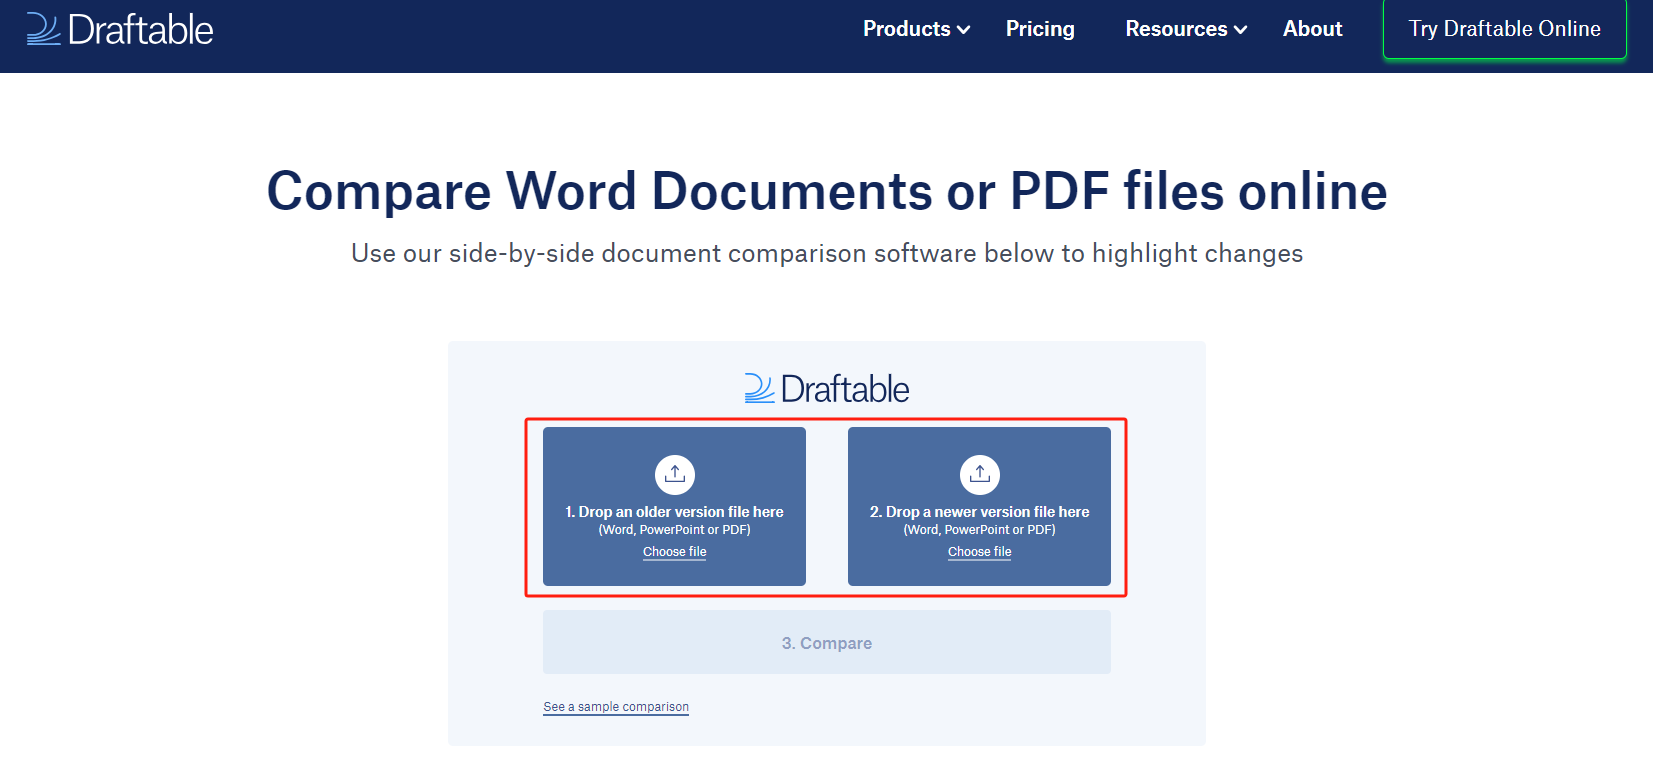Click '(Word, PowerPoint or PDF)' under older version
The height and width of the screenshot is (773, 1653).
click(675, 530)
